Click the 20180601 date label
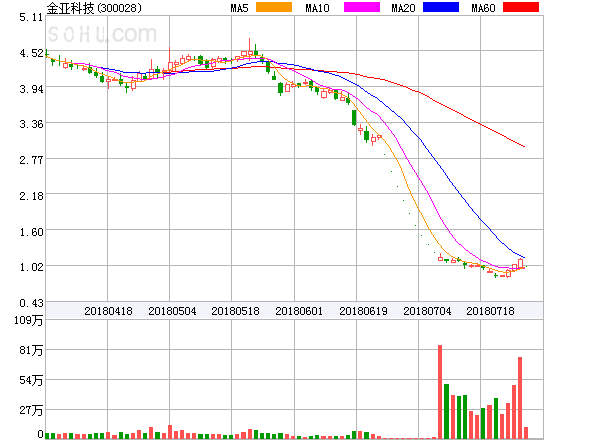The image size is (600, 440). [299, 311]
